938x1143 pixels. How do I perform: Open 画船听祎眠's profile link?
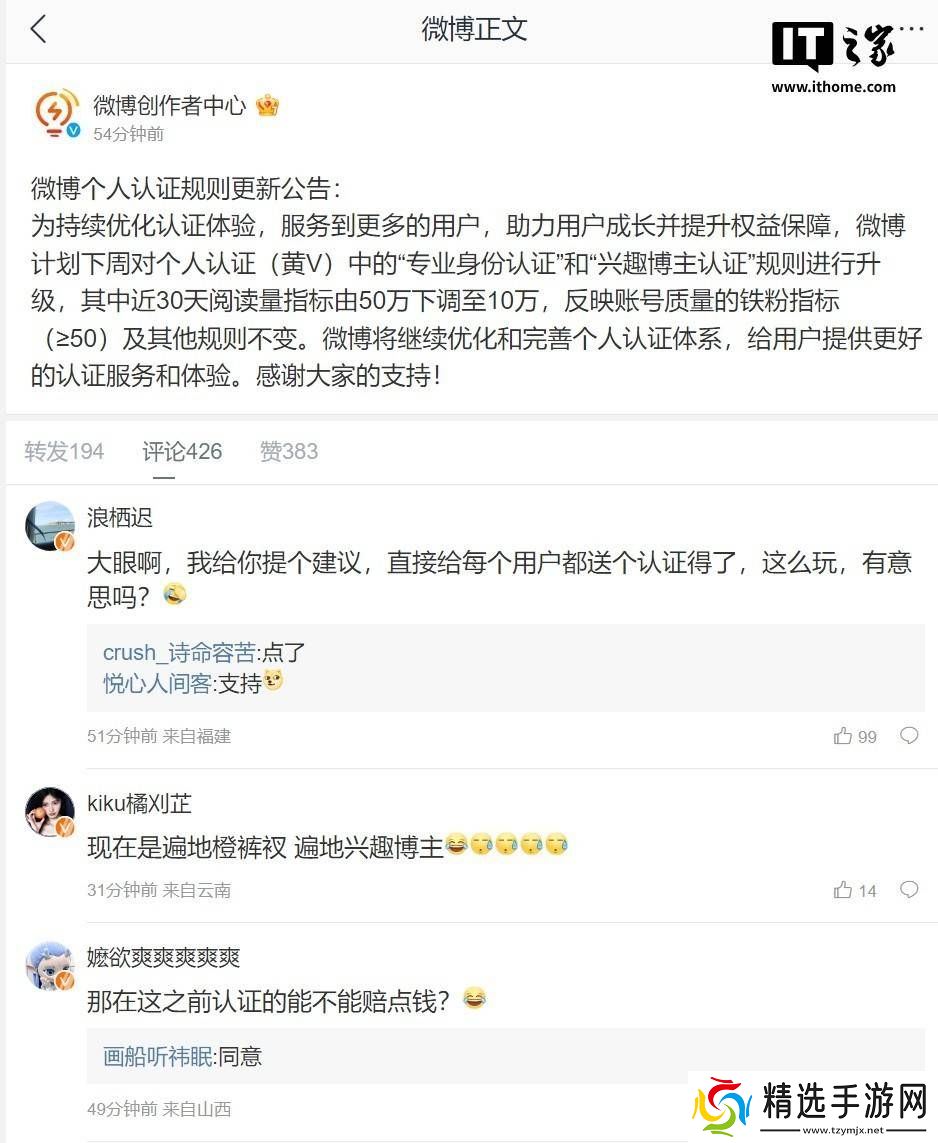click(x=157, y=1057)
